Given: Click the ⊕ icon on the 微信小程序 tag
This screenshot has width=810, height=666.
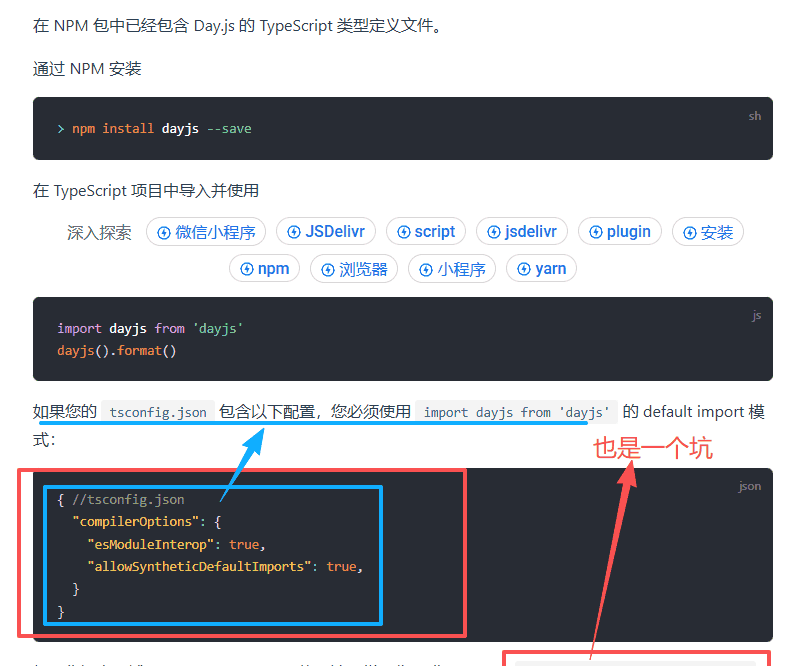Looking at the screenshot, I should click(x=164, y=231).
